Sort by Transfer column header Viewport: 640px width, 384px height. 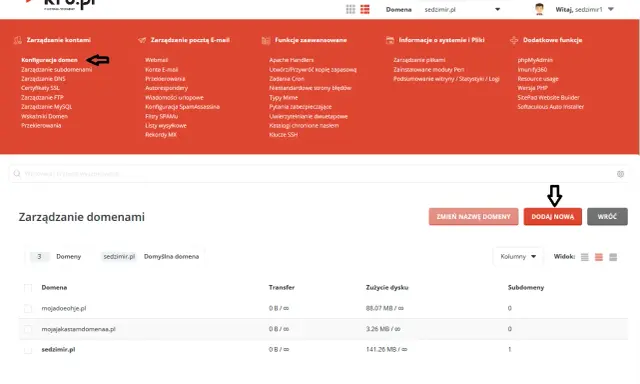[x=282, y=287]
